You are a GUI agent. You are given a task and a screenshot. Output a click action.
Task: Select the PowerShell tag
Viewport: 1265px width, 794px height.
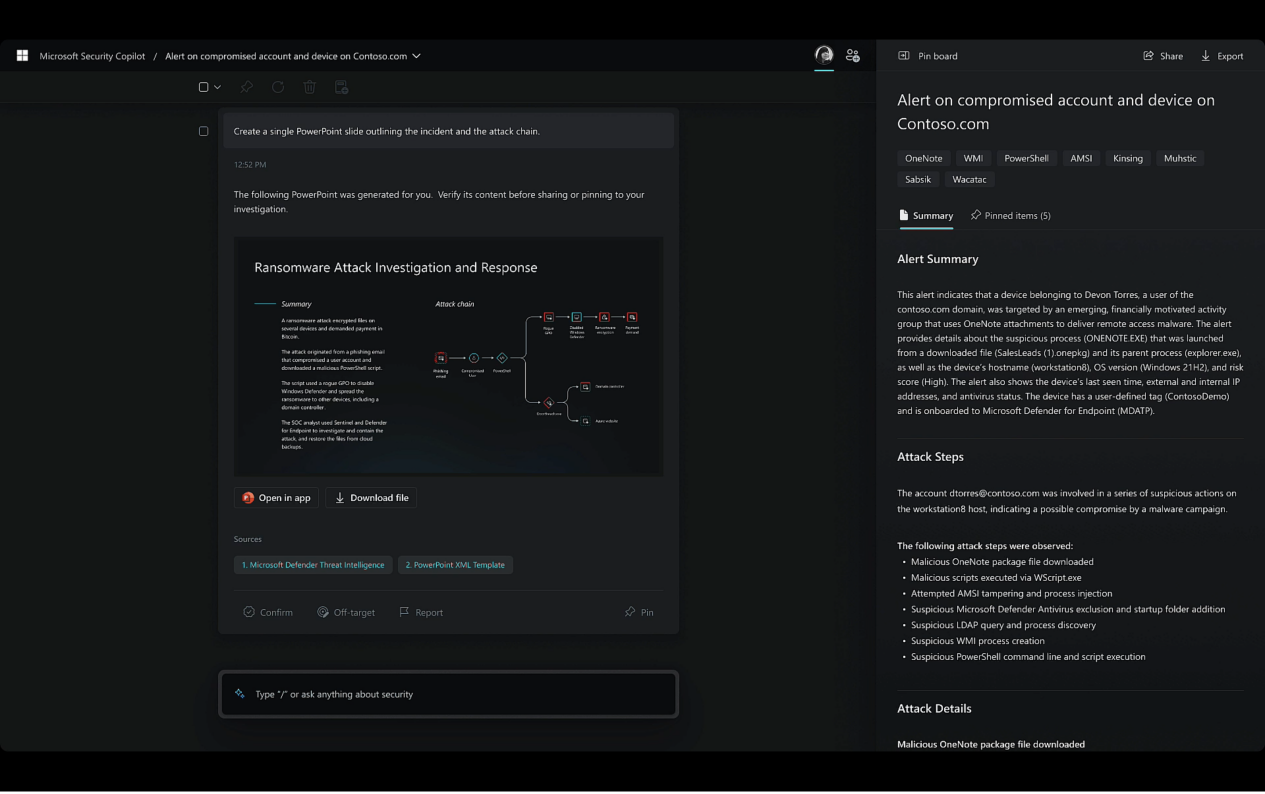1026,158
